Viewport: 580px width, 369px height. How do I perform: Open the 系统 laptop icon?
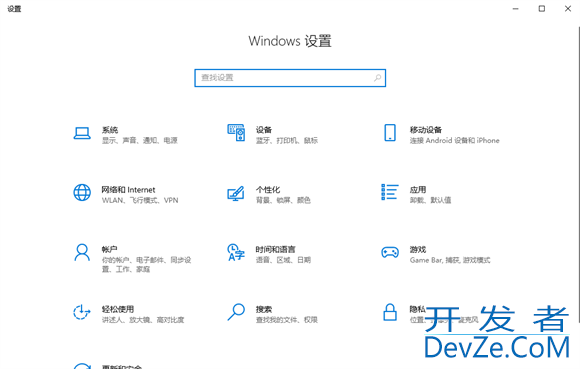tap(82, 133)
